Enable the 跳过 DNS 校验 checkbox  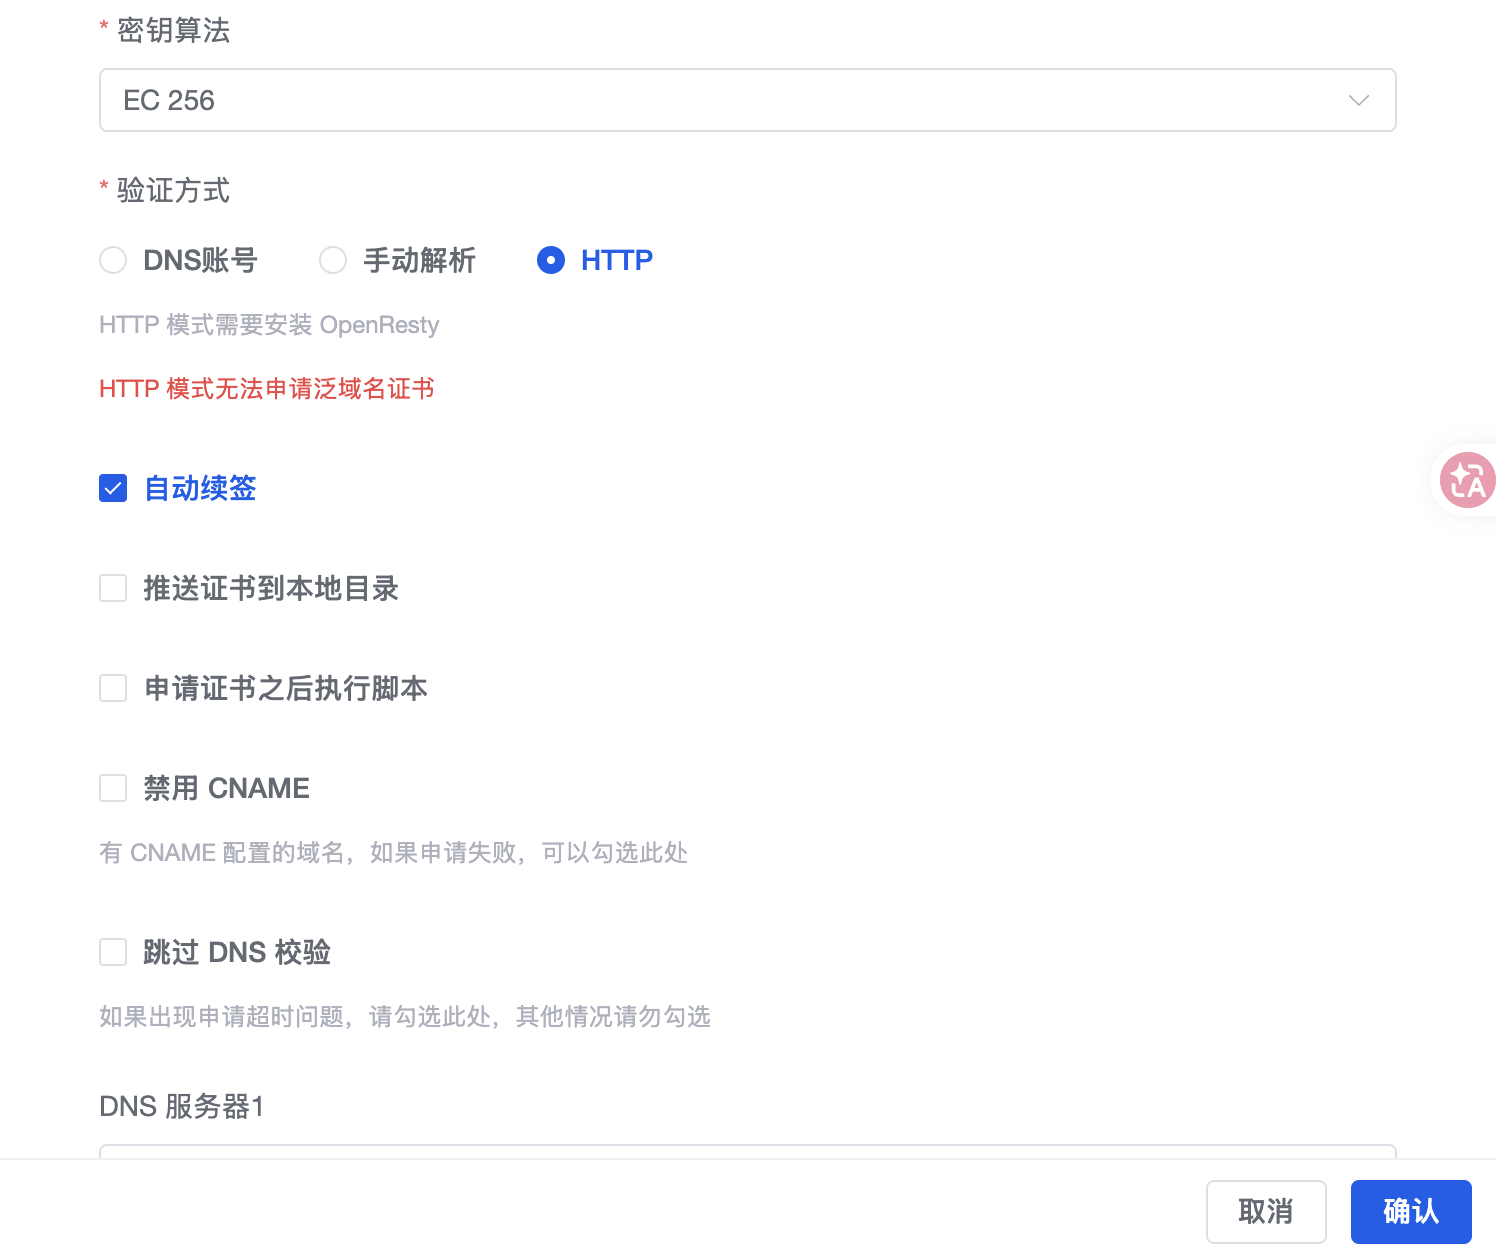tap(113, 952)
